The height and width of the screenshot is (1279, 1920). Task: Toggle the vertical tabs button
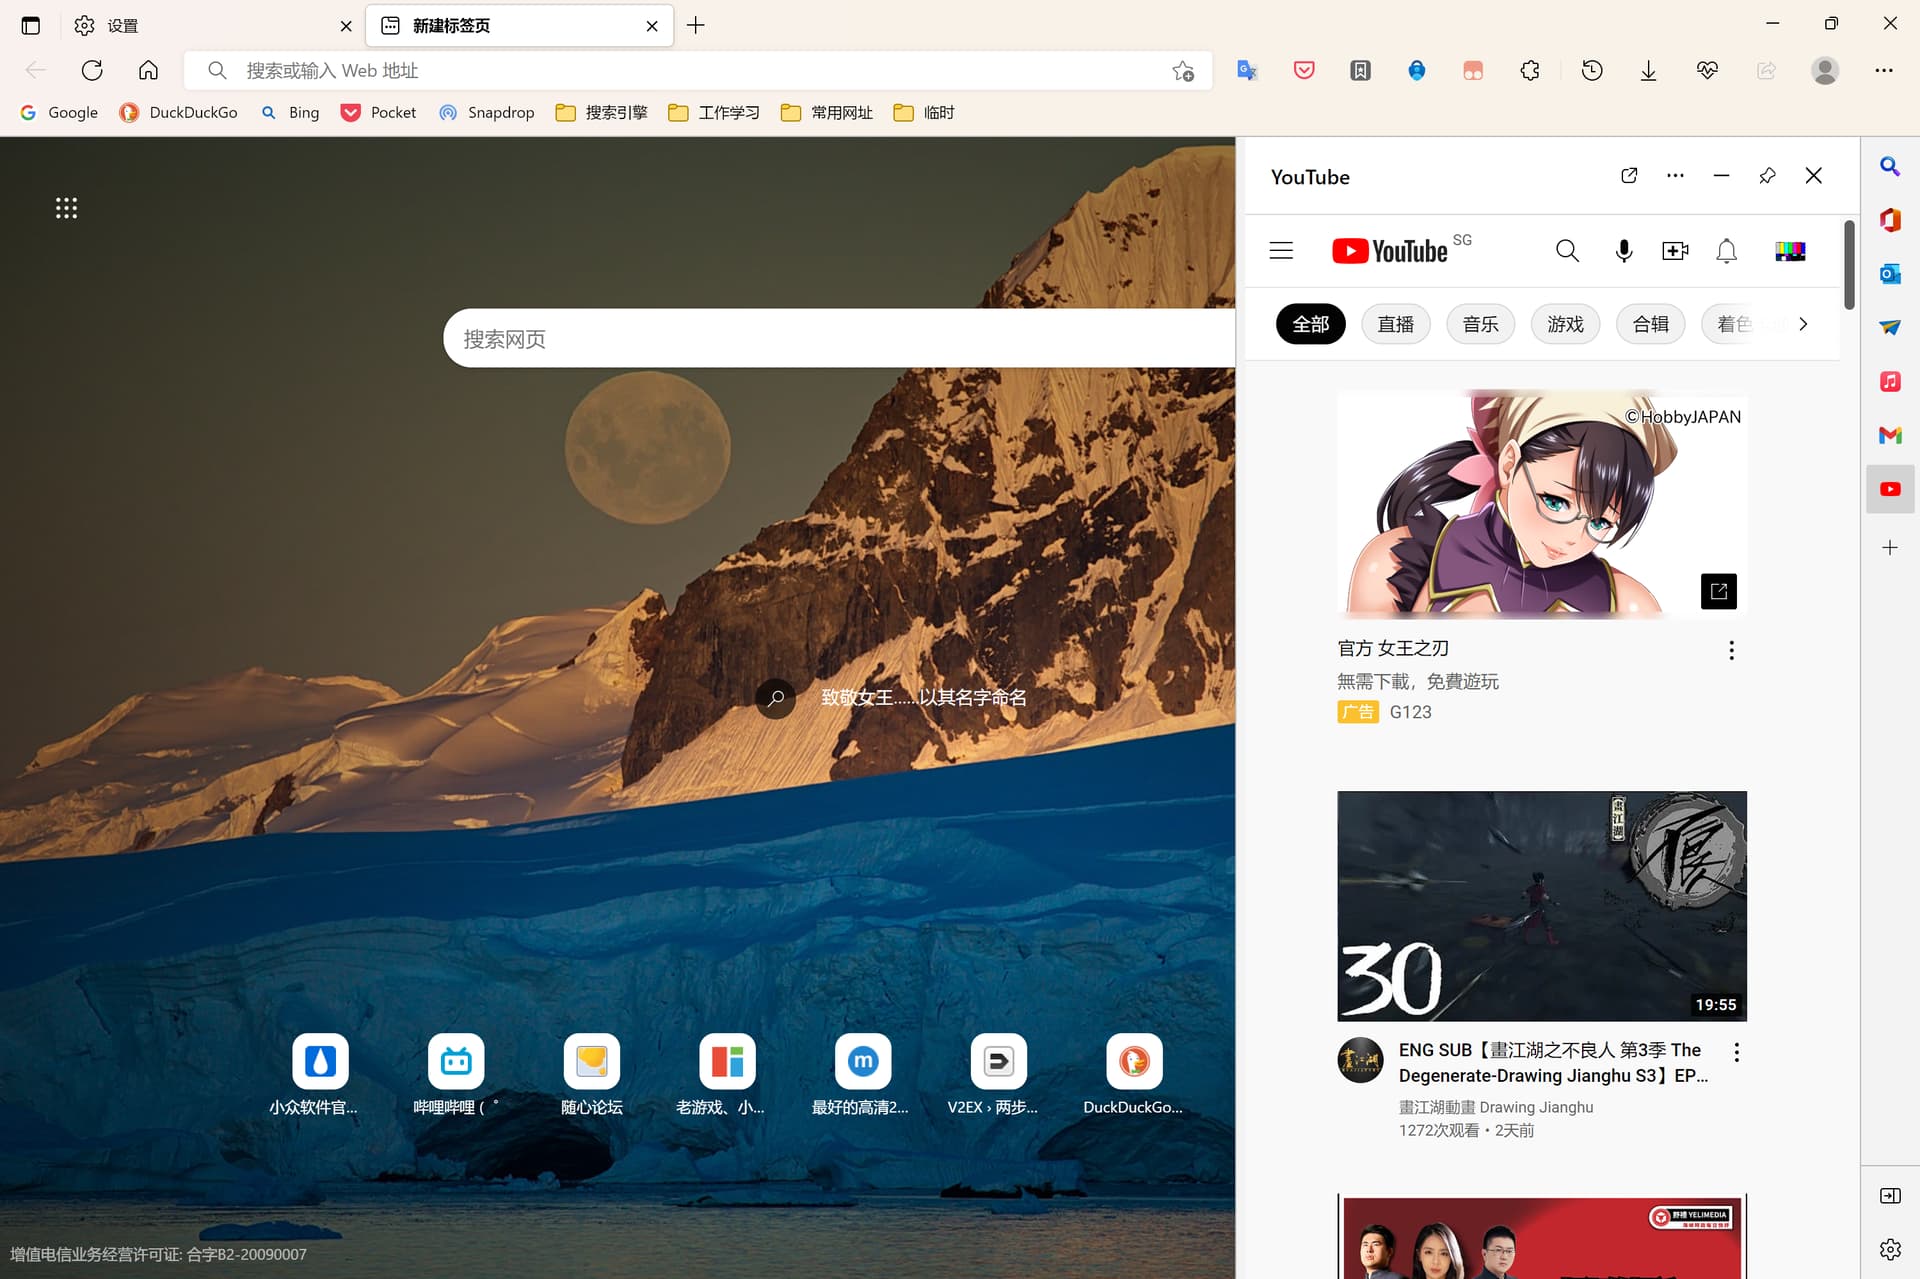click(31, 25)
